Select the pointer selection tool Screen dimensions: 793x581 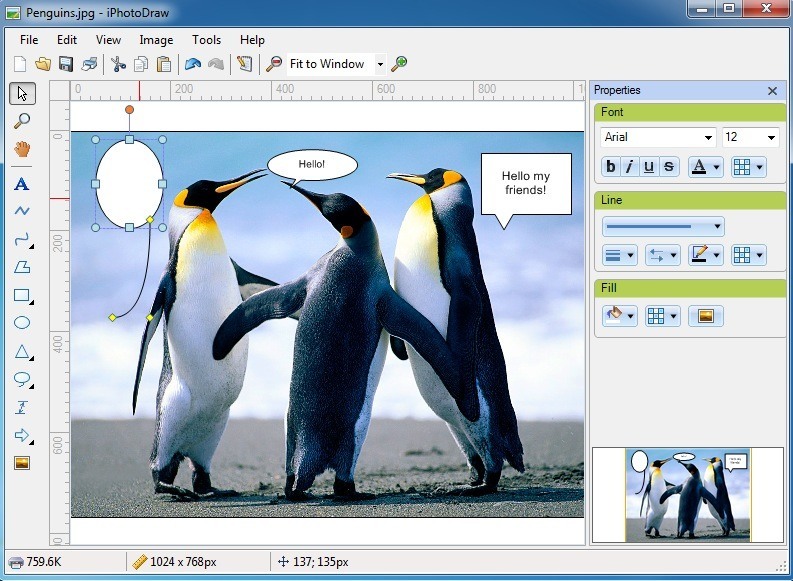[22, 93]
